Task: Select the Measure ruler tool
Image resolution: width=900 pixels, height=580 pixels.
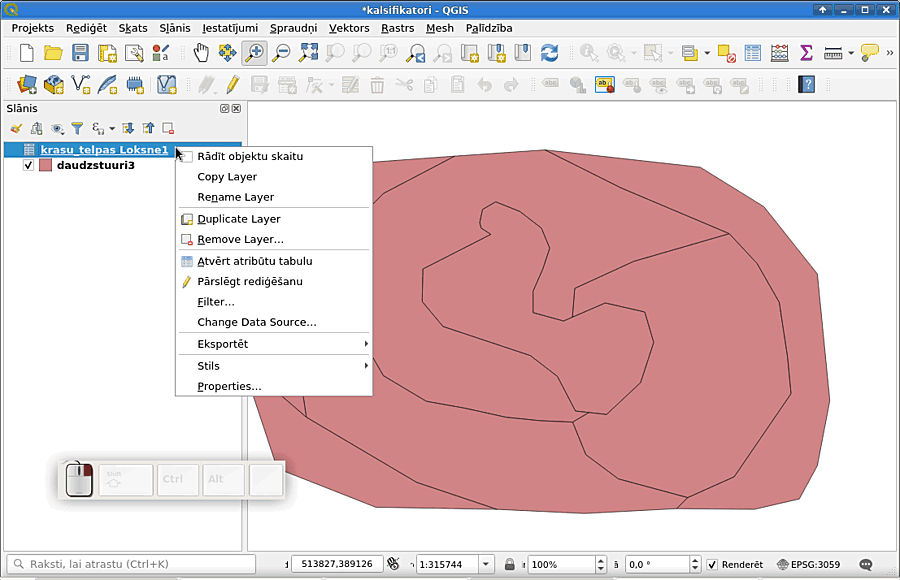Action: 833,53
